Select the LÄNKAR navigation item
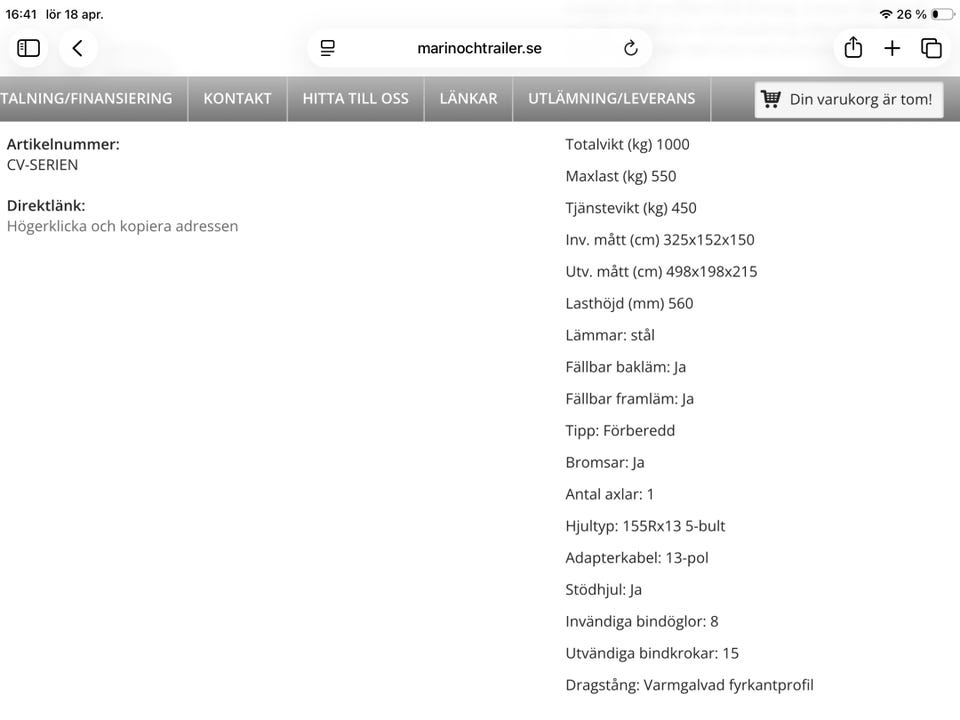Image resolution: width=960 pixels, height=720 pixels. click(468, 99)
